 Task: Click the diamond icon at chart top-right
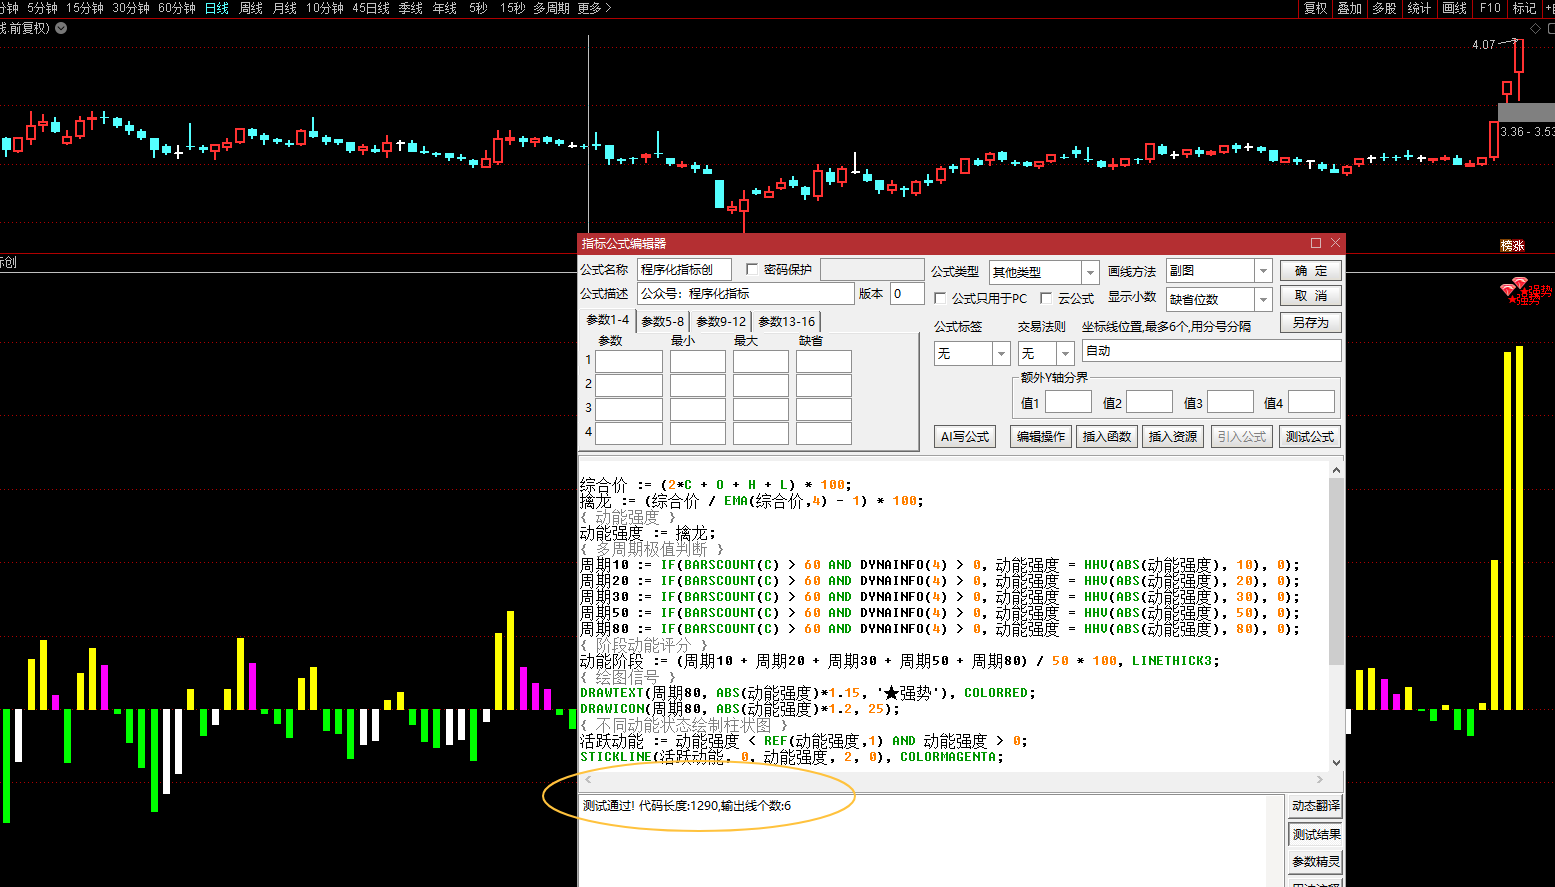coord(1536,28)
